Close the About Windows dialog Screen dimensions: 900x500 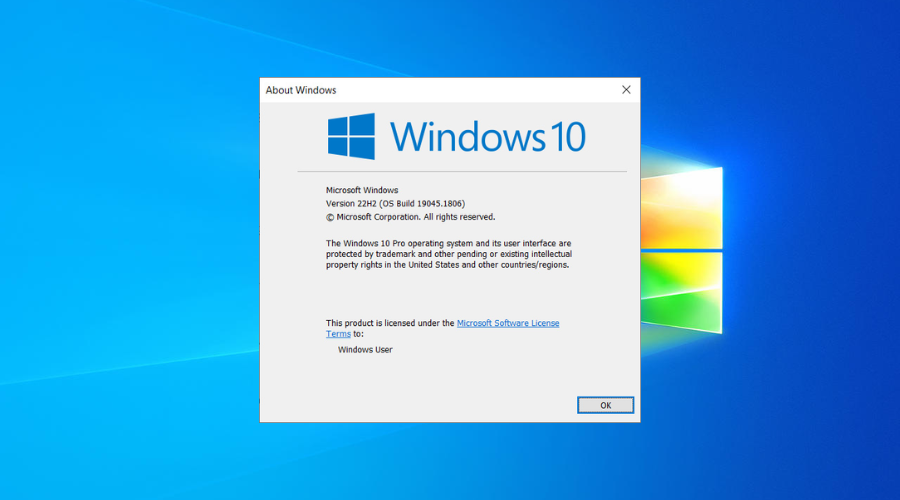coord(626,90)
